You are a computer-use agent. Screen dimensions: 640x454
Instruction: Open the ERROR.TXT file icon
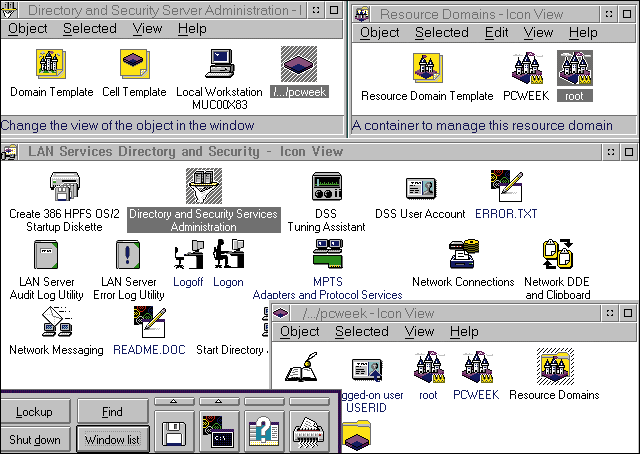point(507,186)
